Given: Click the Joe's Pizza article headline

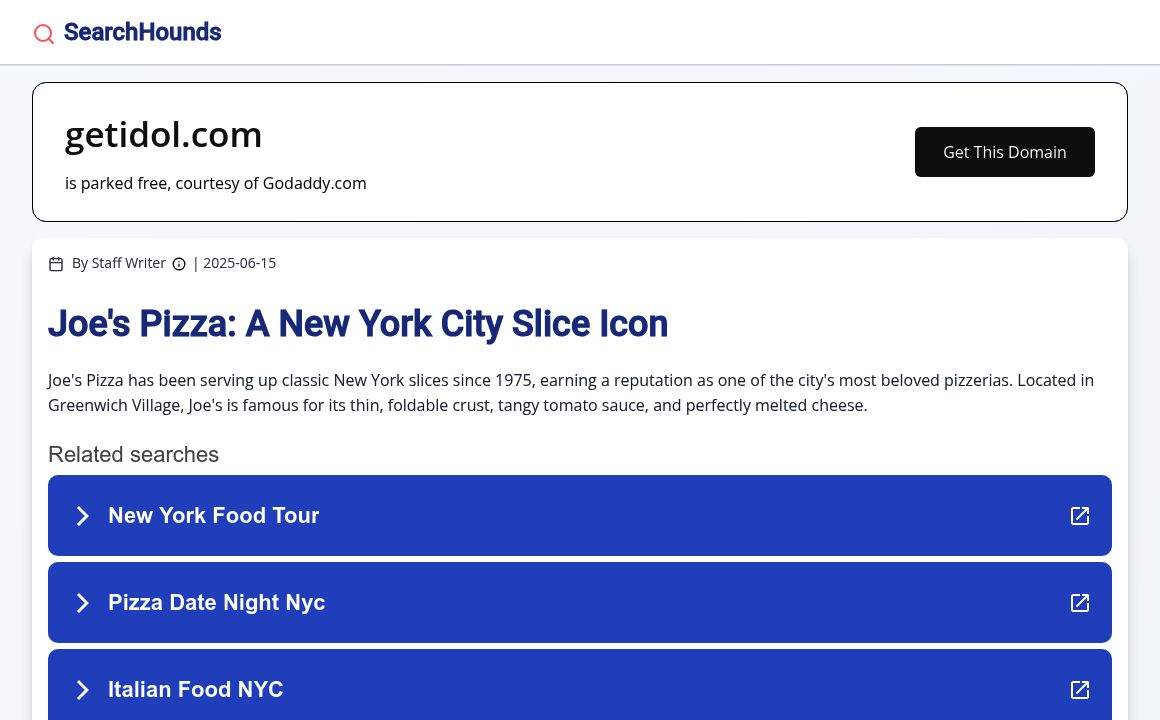Looking at the screenshot, I should tap(358, 324).
